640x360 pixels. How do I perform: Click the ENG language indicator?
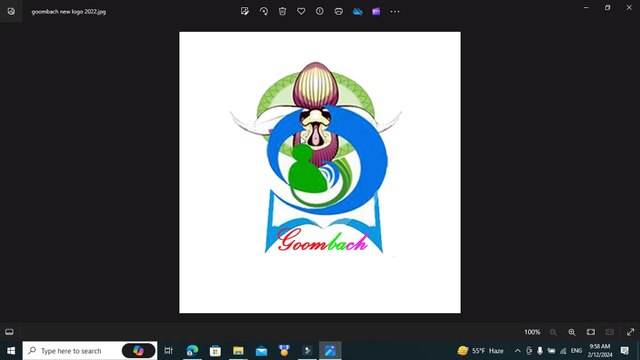[576, 351]
